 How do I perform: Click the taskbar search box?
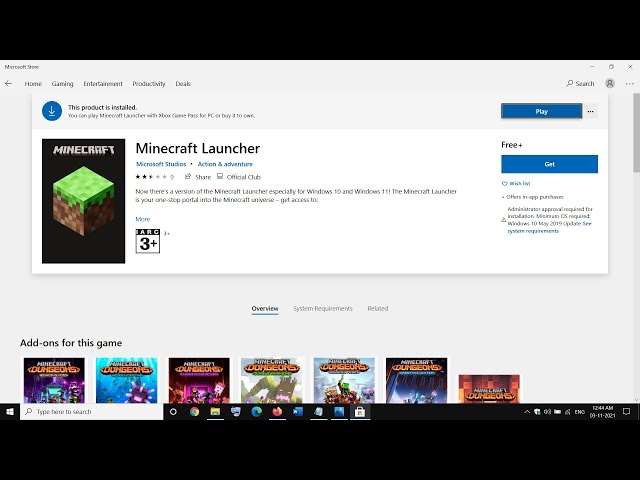click(x=91, y=412)
